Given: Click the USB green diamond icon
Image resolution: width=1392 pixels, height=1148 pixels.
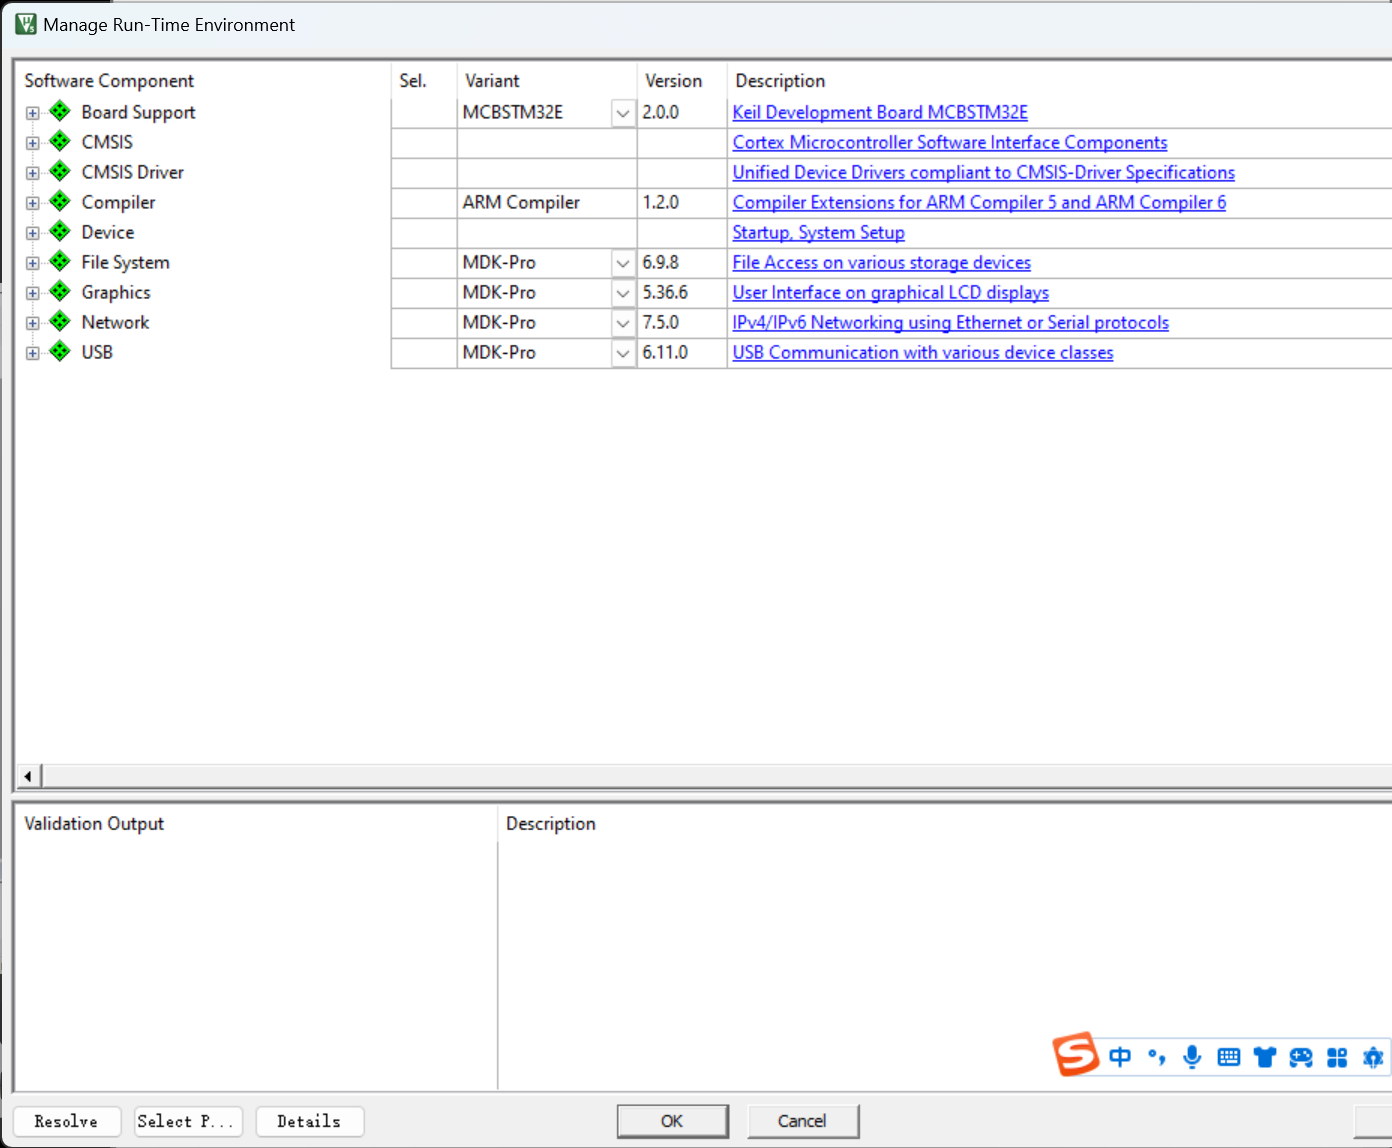Looking at the screenshot, I should (x=60, y=352).
